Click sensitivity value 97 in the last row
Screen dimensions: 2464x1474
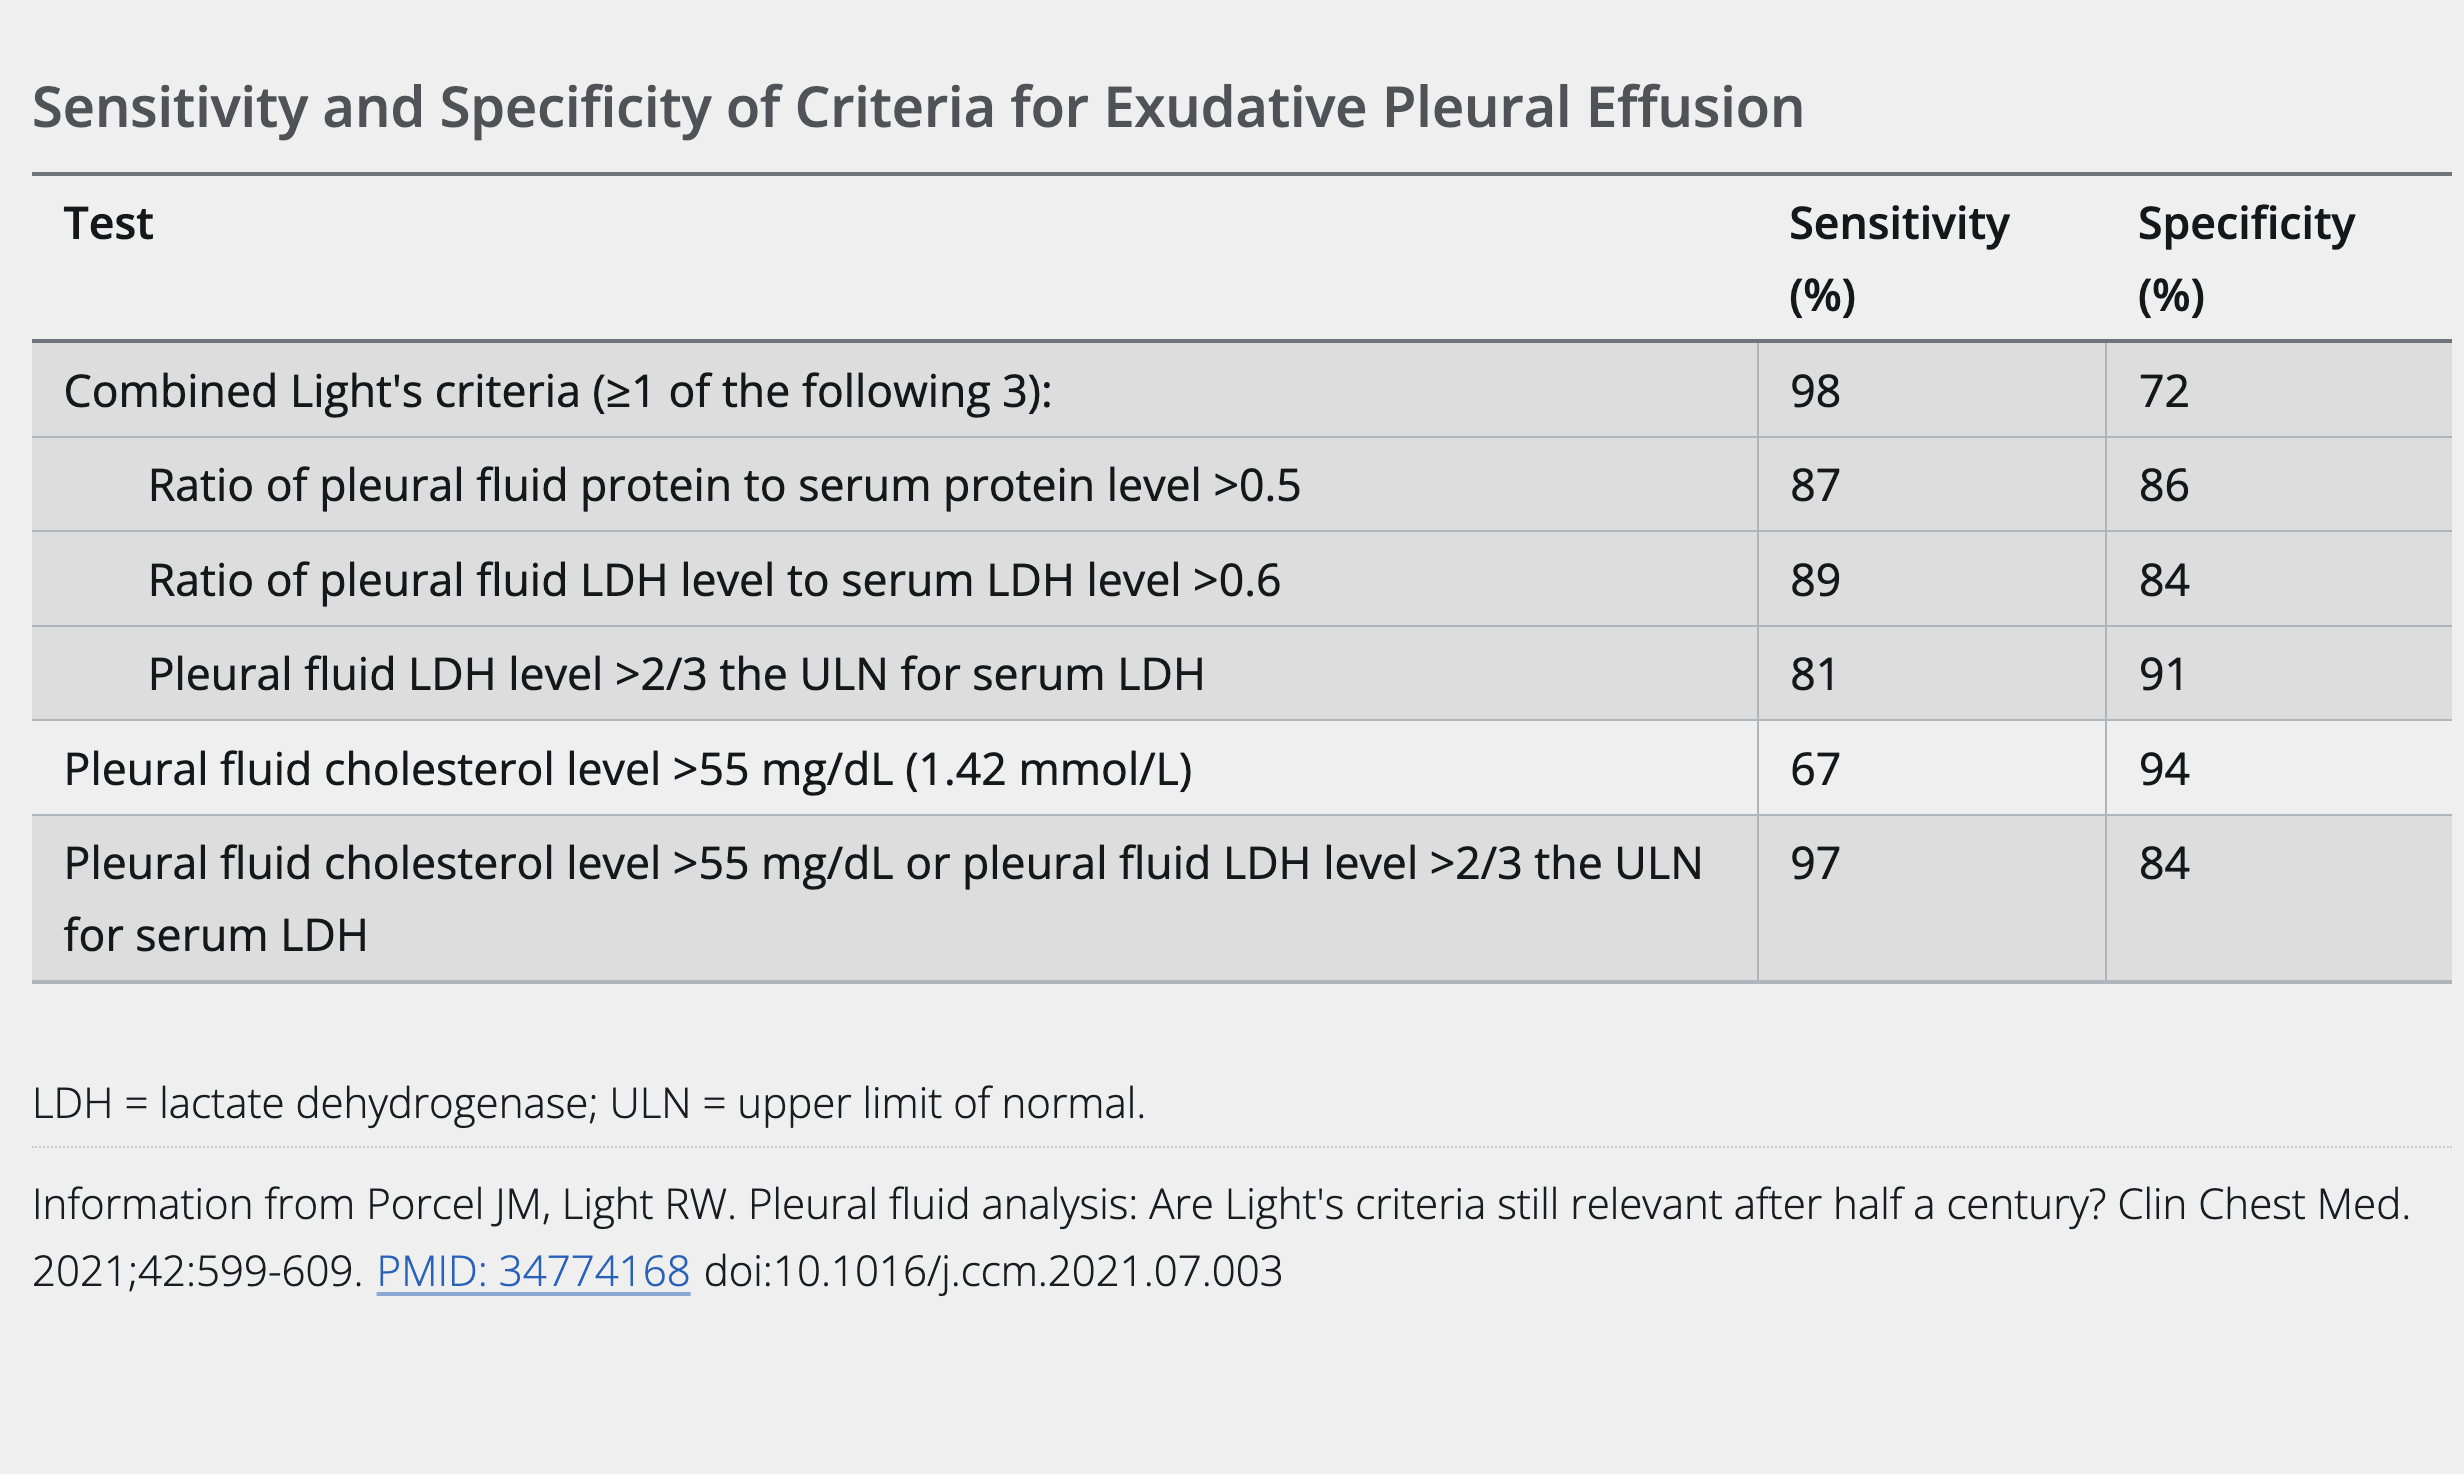pyautogui.click(x=1815, y=863)
